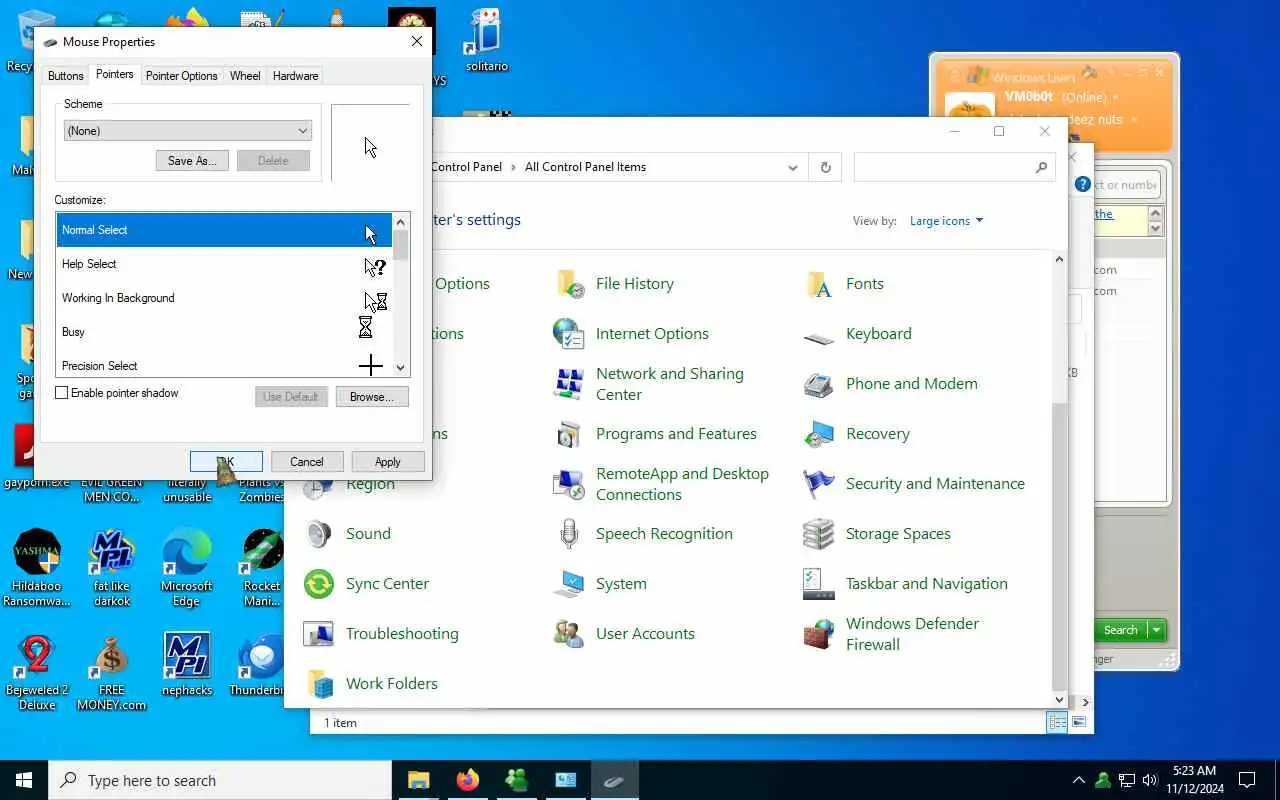Select Normal Select pointer row
This screenshot has width=1280, height=800.
pyautogui.click(x=224, y=230)
